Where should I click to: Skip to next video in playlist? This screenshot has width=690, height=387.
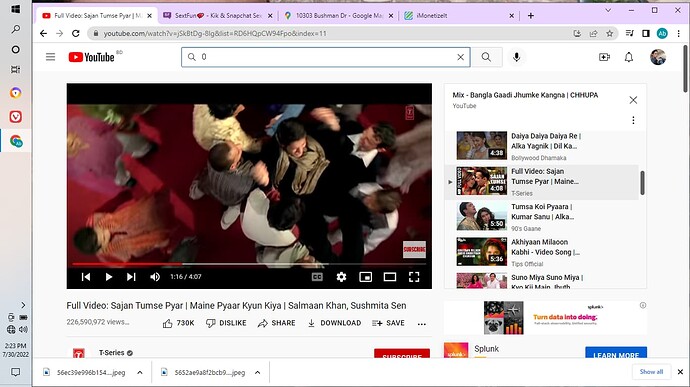click(x=131, y=276)
